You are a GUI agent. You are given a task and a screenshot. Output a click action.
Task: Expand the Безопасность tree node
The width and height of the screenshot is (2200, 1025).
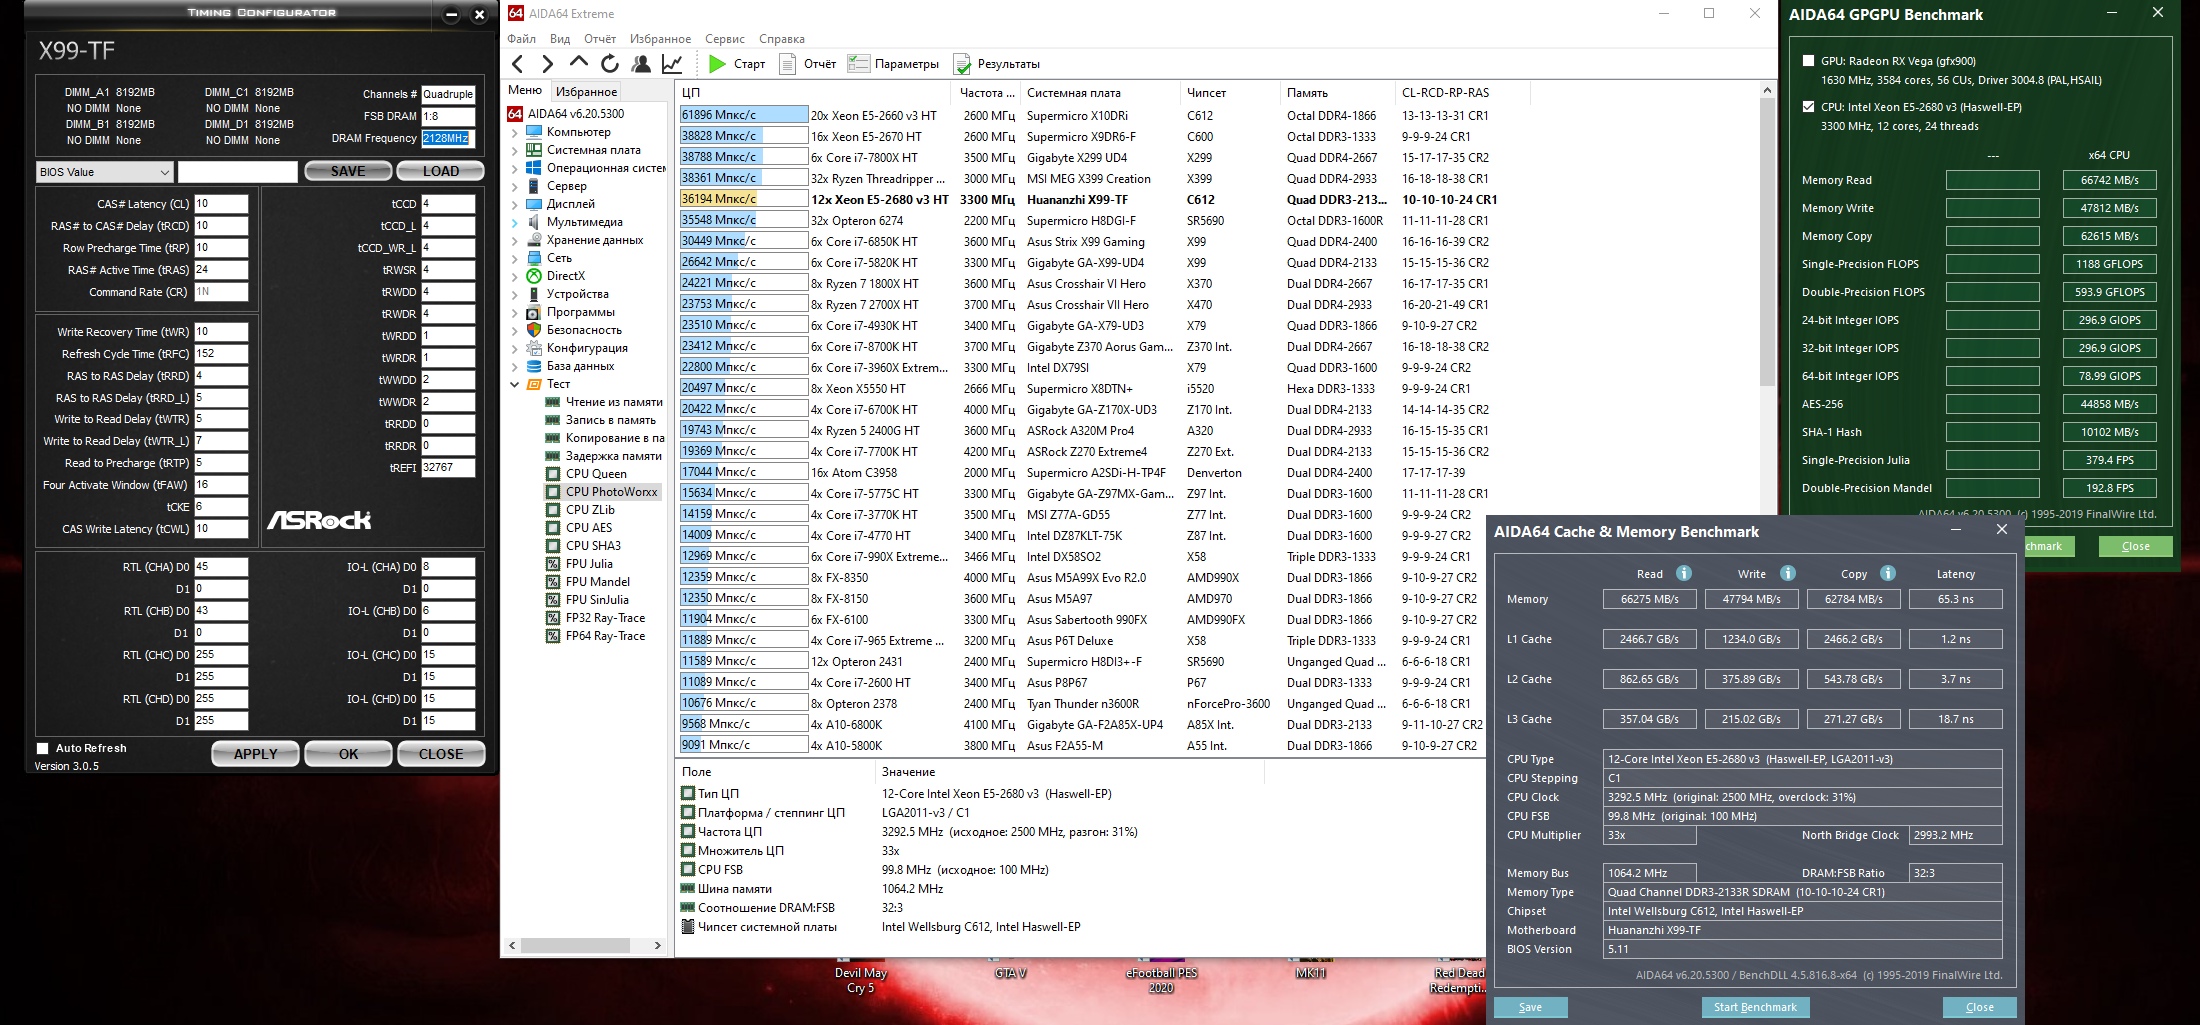click(x=515, y=330)
